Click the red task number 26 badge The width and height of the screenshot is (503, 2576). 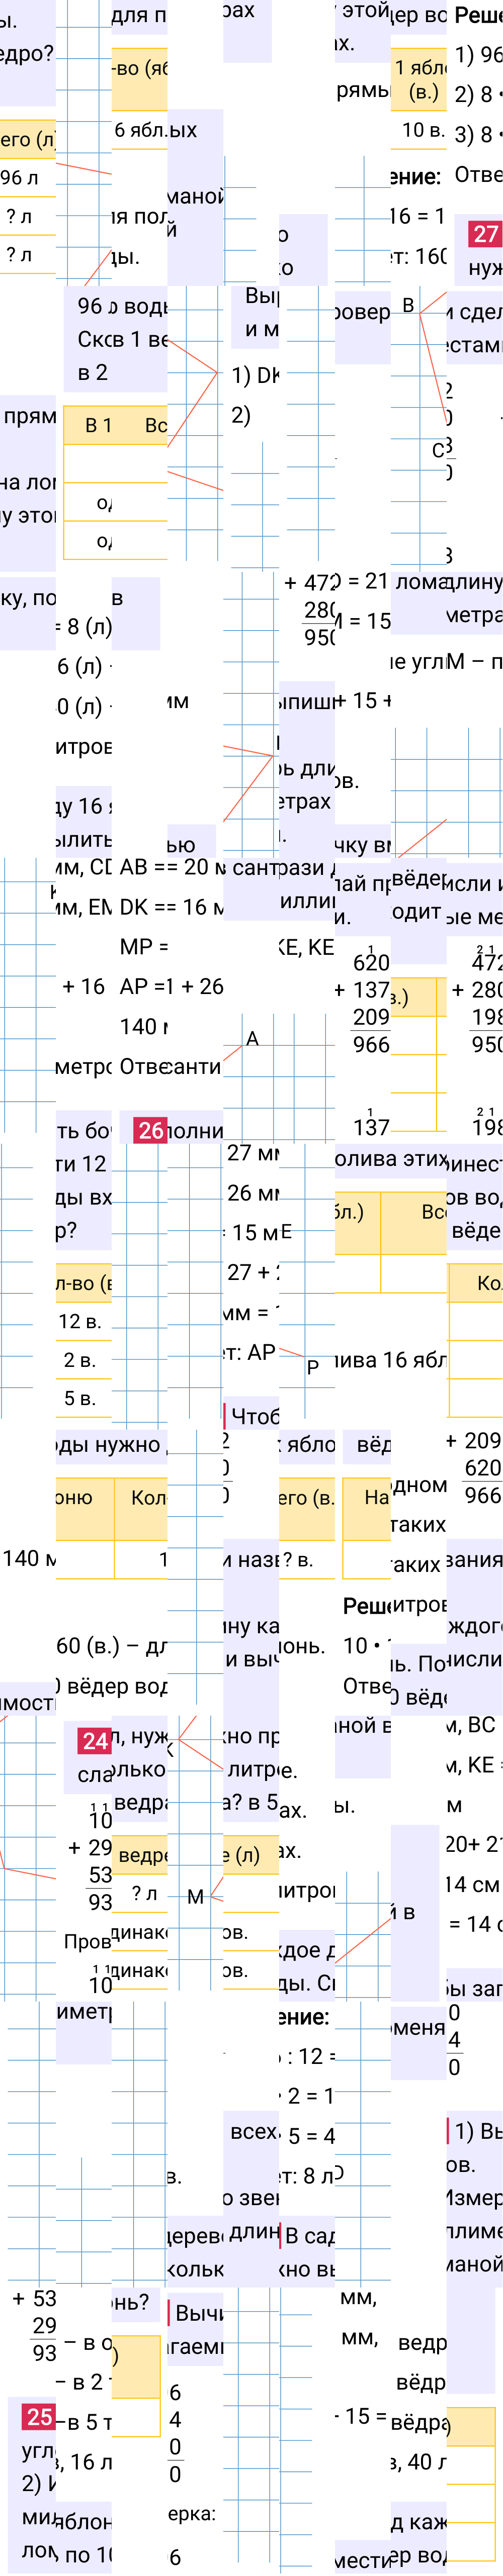150,1130
